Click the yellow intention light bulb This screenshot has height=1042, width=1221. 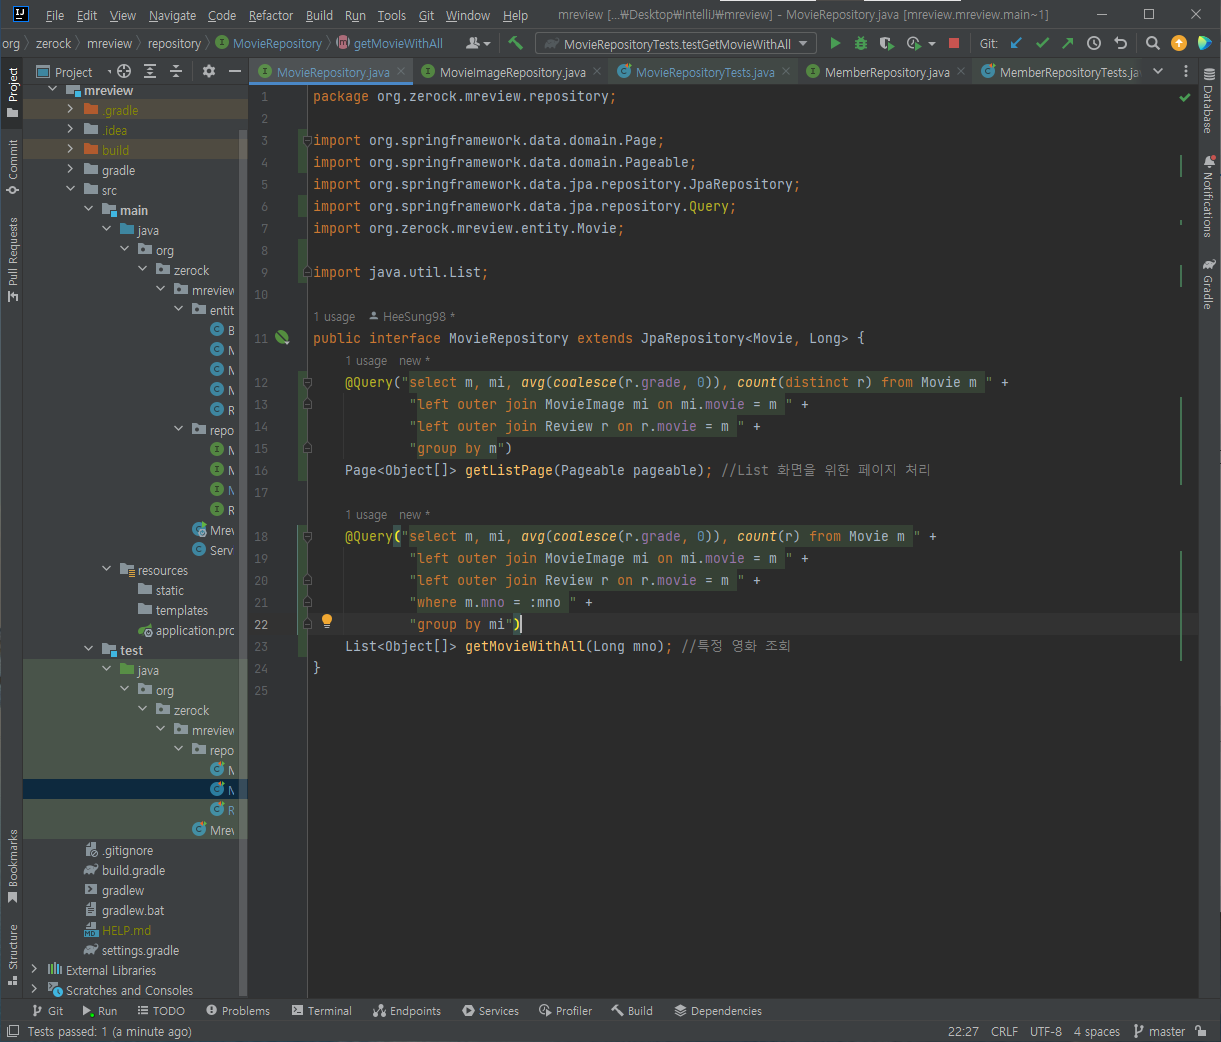tap(326, 621)
